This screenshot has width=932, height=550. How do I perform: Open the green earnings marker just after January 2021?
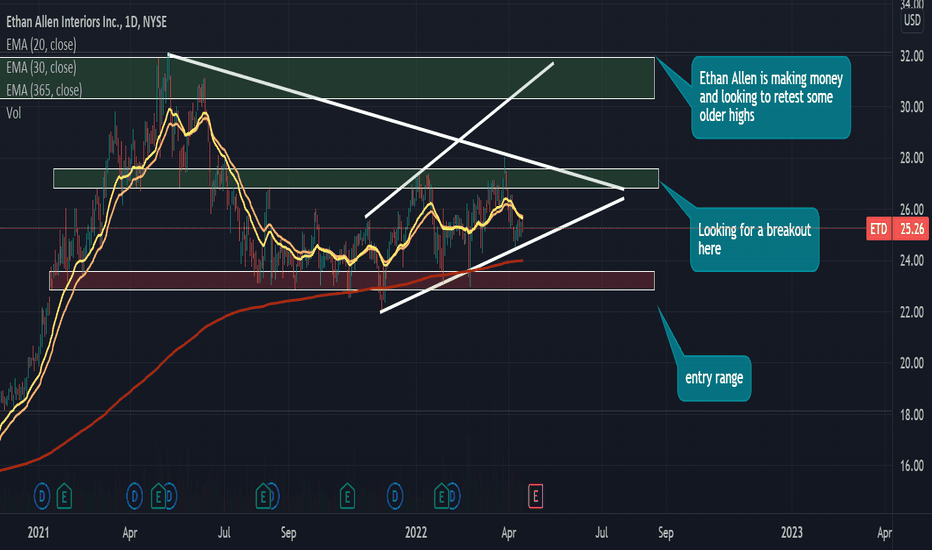[x=64, y=496]
